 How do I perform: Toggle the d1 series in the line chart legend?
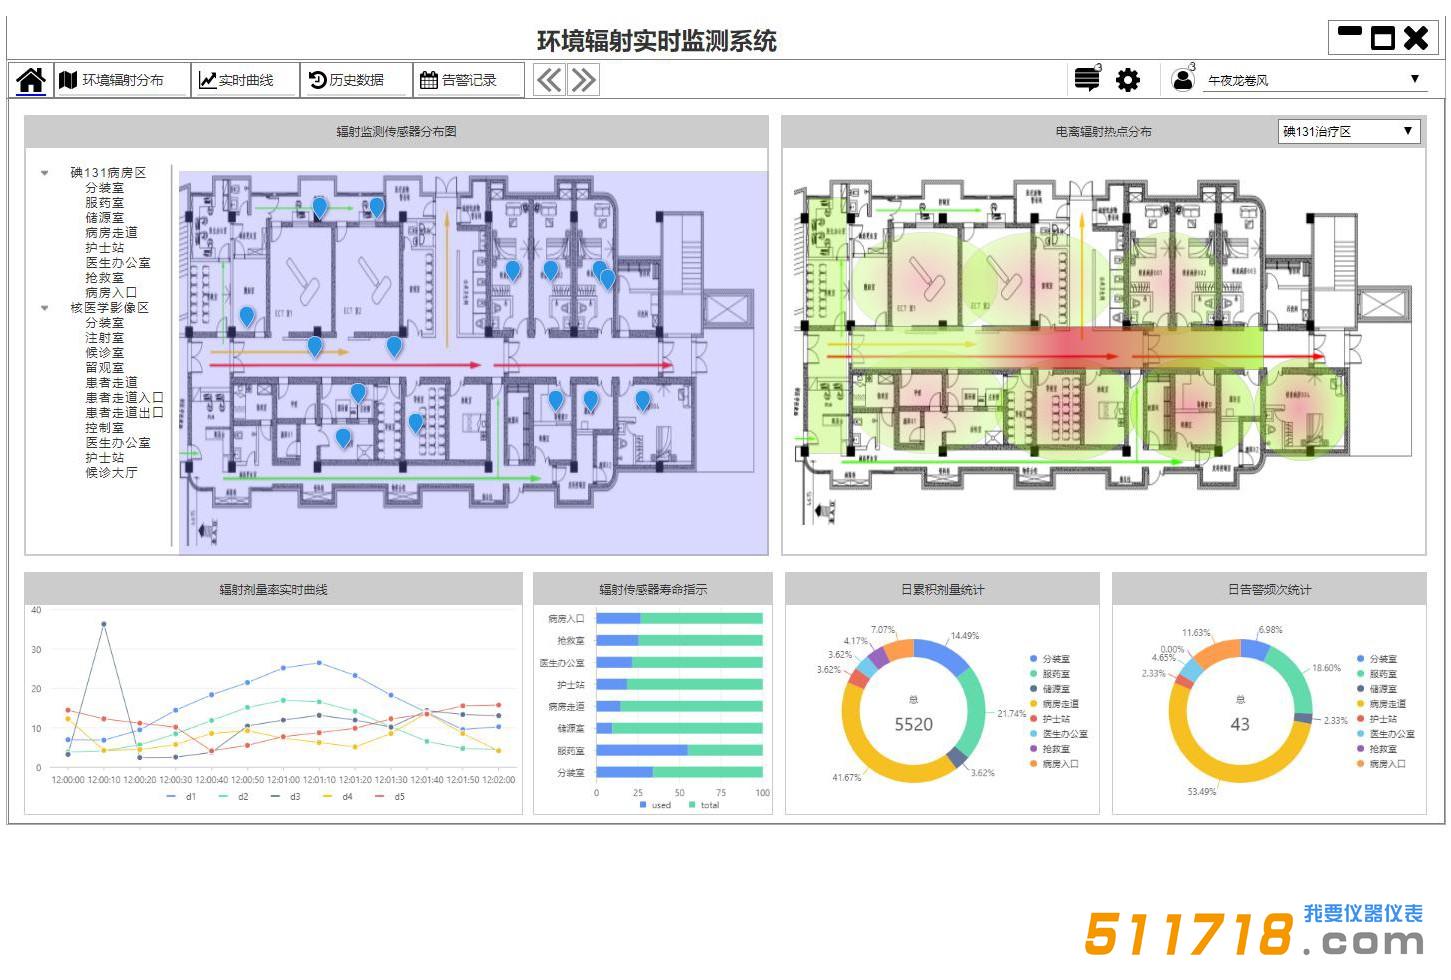181,797
